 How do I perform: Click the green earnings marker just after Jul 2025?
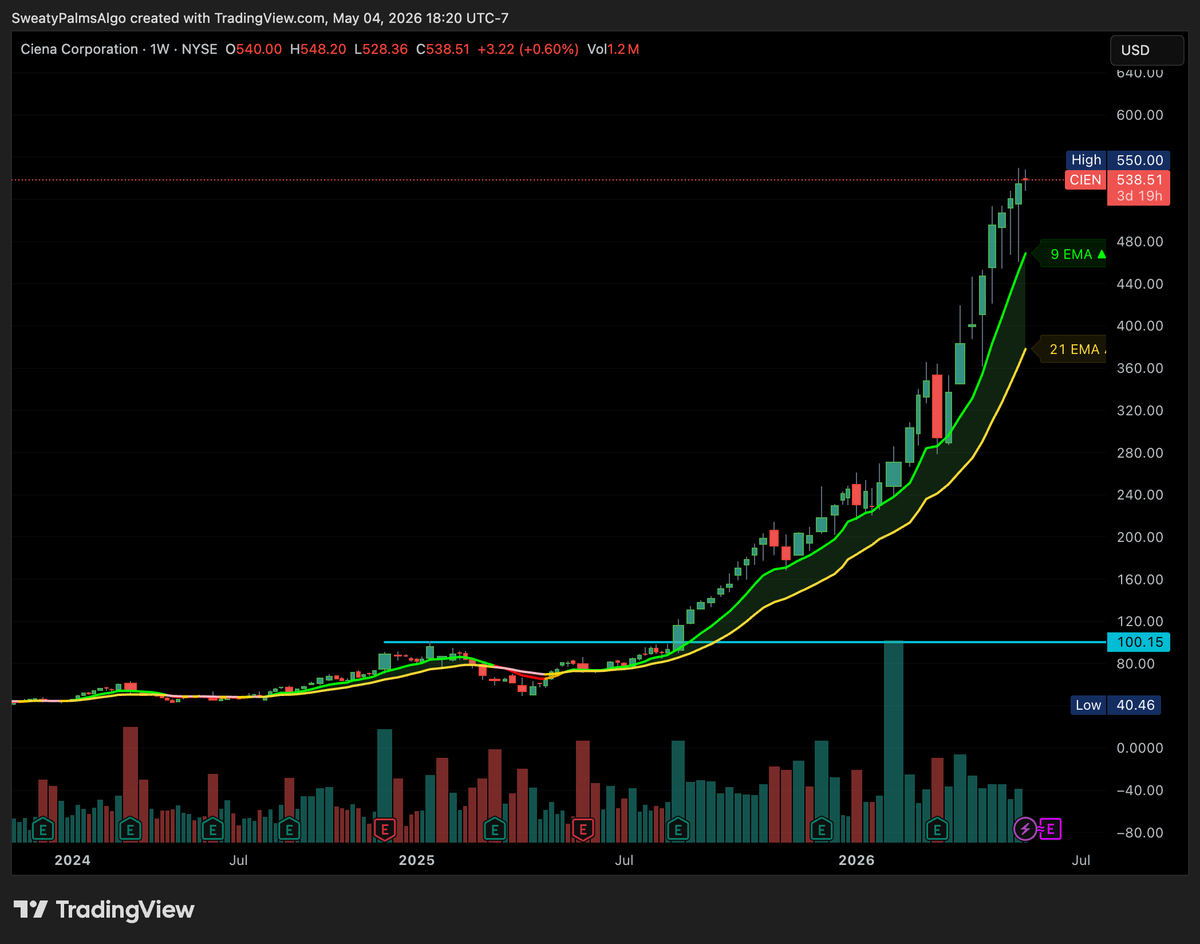click(x=678, y=828)
